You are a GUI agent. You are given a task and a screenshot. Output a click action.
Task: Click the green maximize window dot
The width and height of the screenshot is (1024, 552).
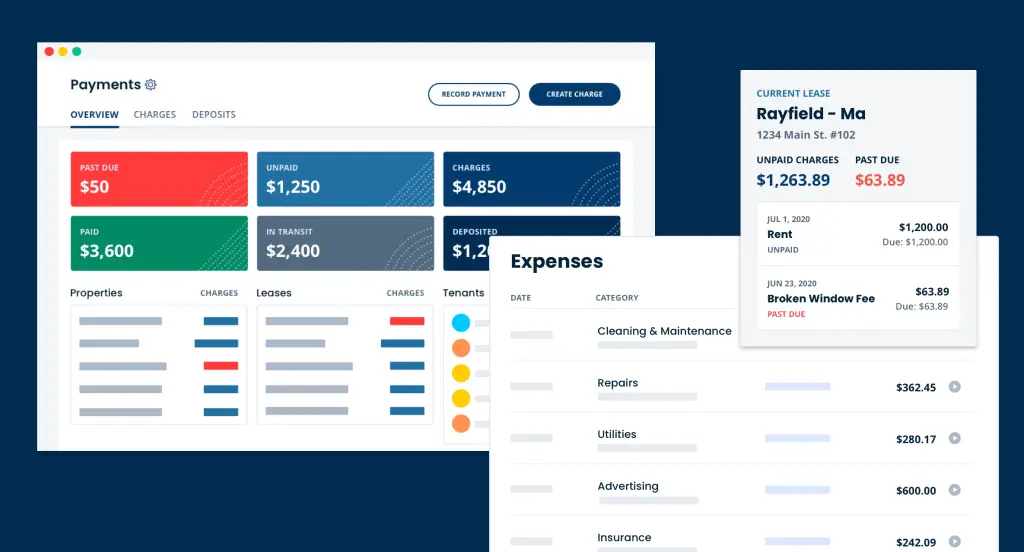tap(77, 51)
